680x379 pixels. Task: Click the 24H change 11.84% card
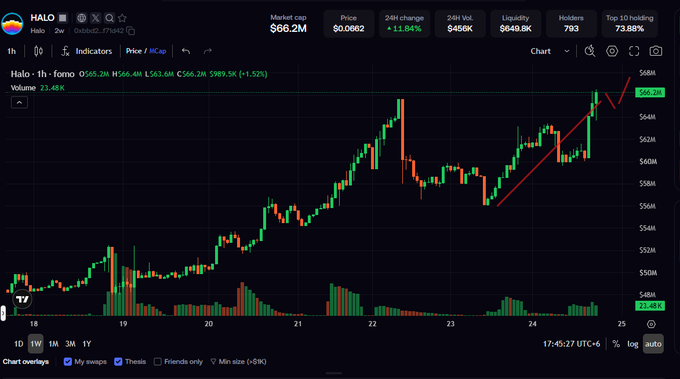[x=404, y=23]
